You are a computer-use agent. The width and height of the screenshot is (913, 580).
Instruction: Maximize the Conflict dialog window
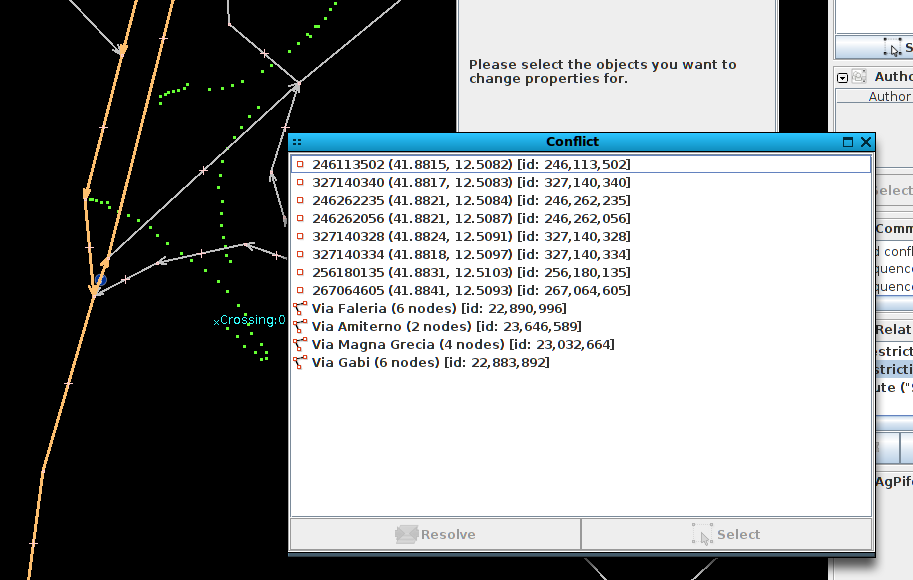[848, 142]
